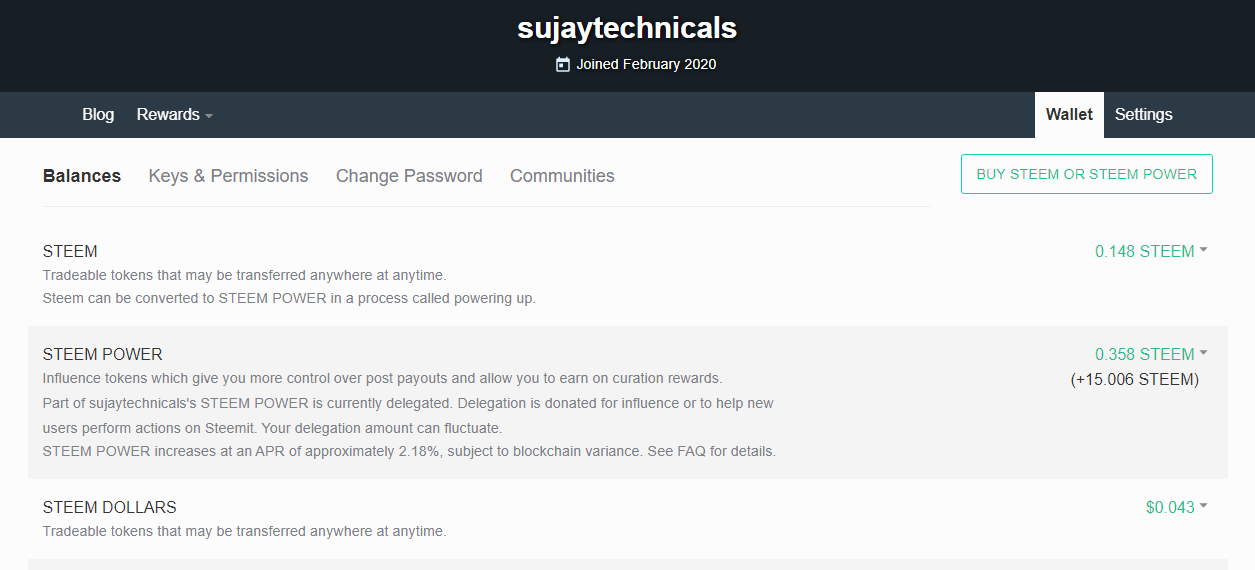Click the caret arrow next to 0.148 STEEM
The image size is (1255, 570).
[1203, 251]
